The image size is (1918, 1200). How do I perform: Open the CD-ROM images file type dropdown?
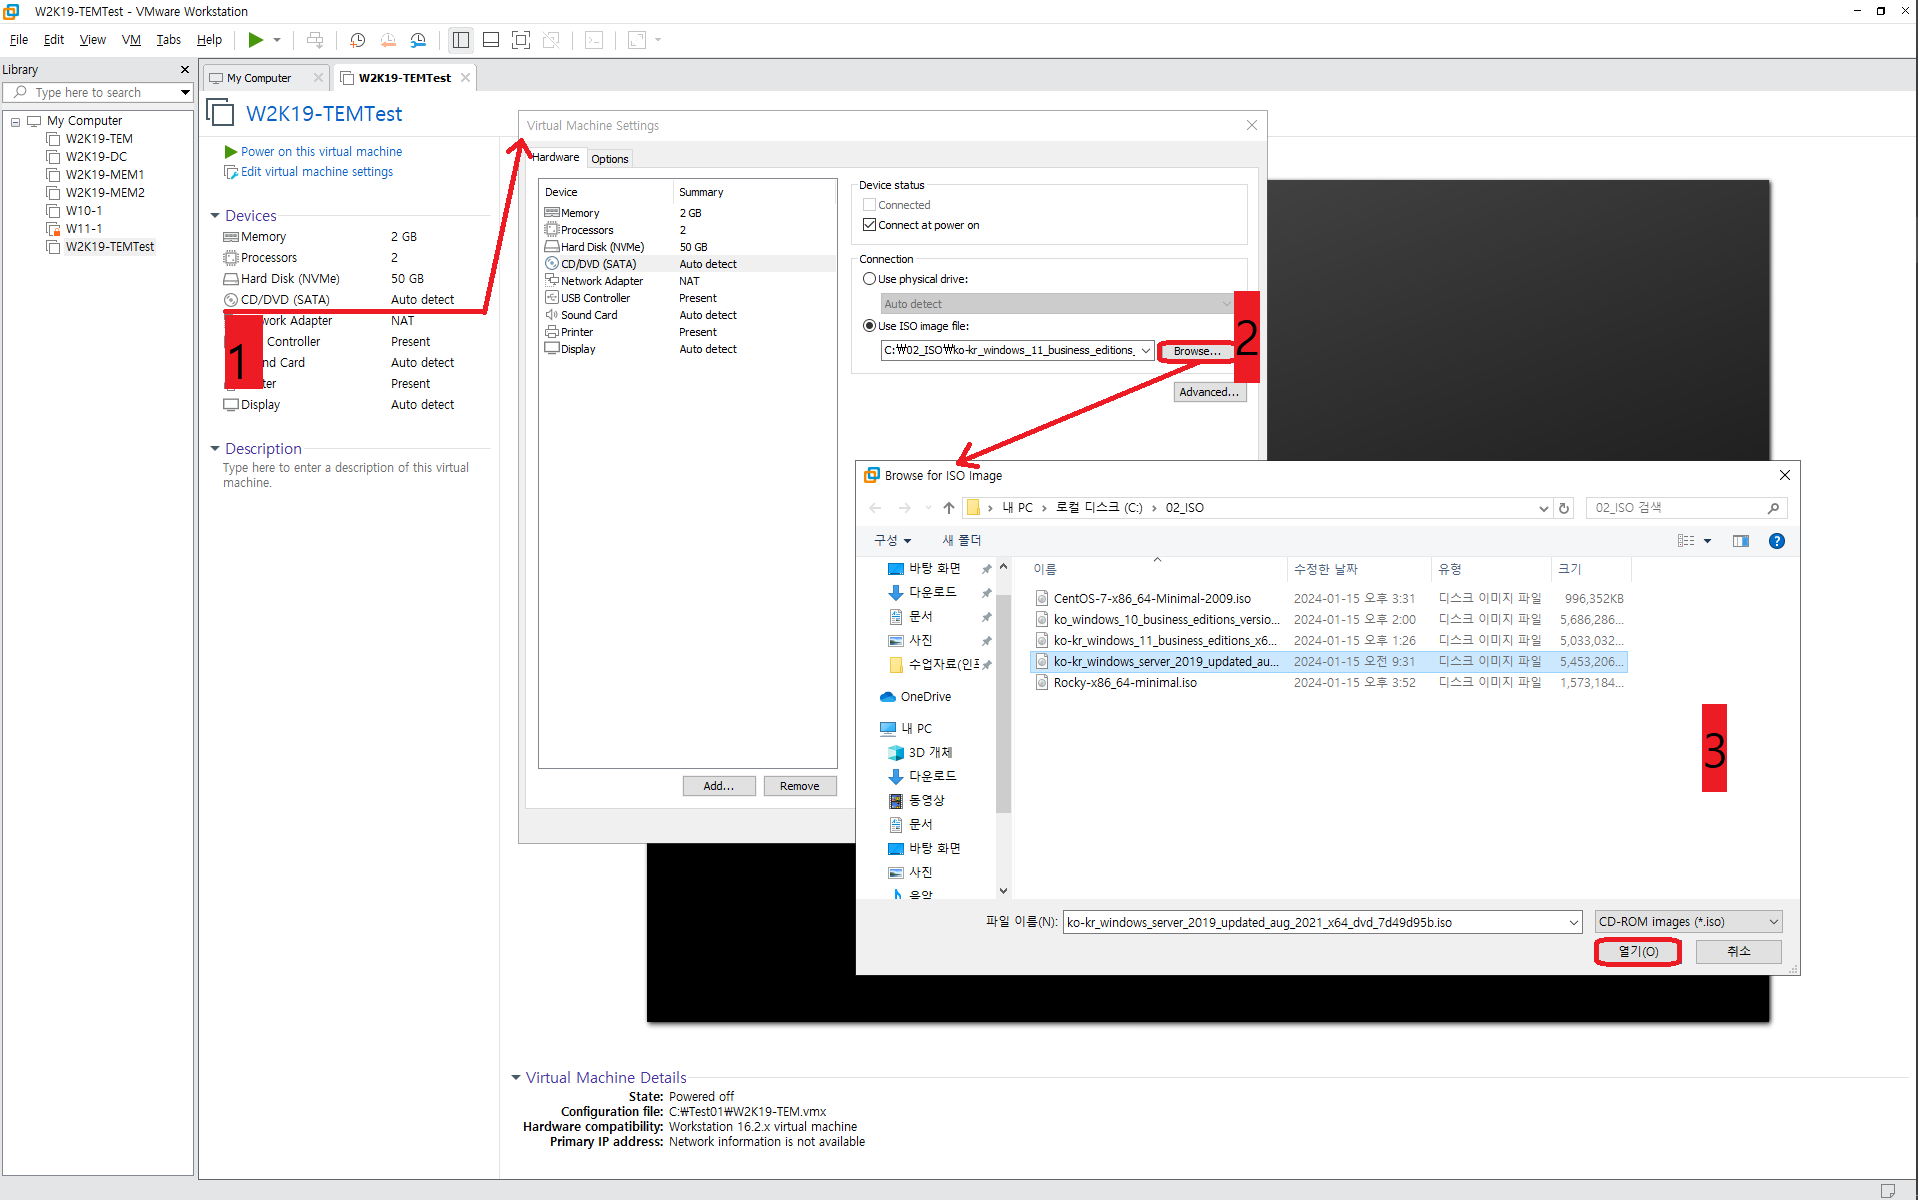pyautogui.click(x=1688, y=922)
